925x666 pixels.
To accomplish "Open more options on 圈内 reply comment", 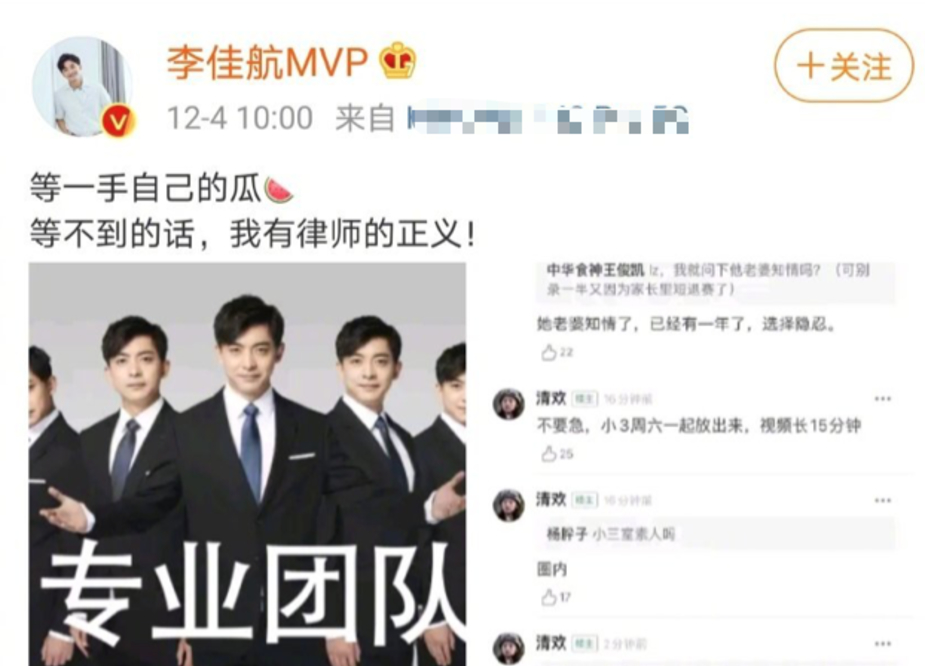I will (x=883, y=501).
